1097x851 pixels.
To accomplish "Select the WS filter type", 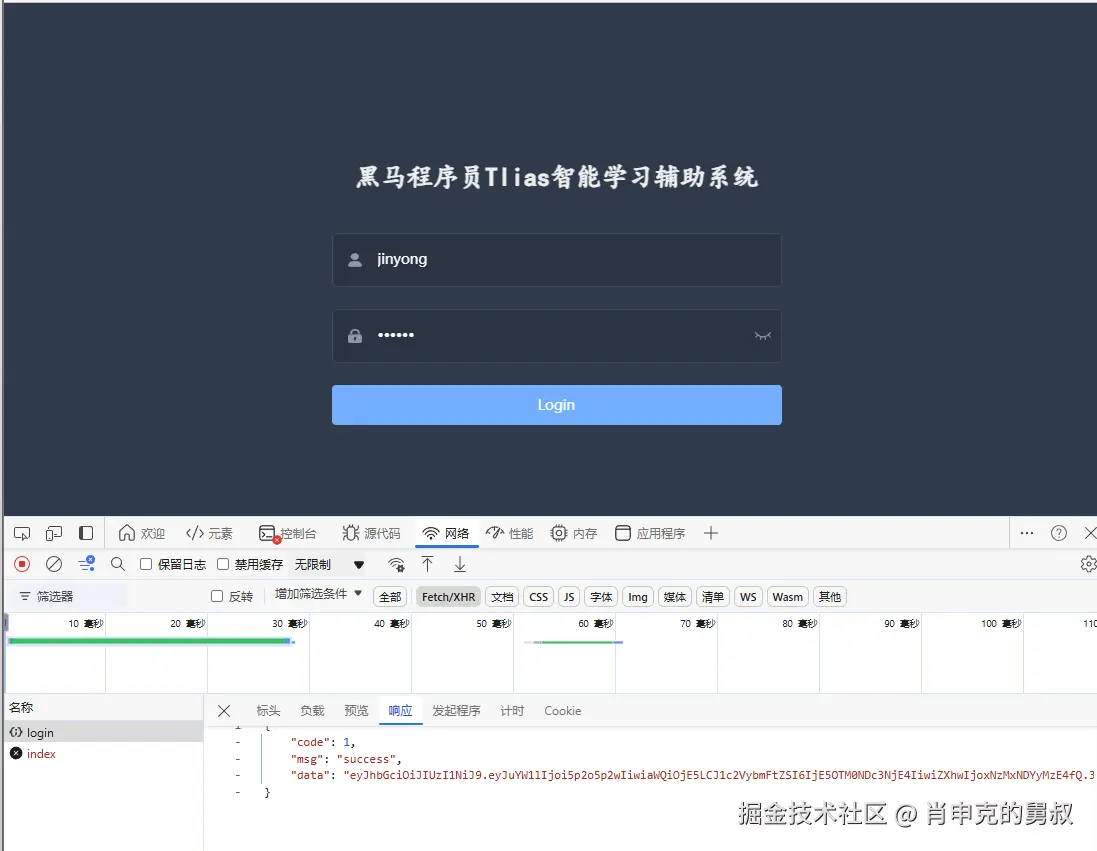I will point(749,597).
